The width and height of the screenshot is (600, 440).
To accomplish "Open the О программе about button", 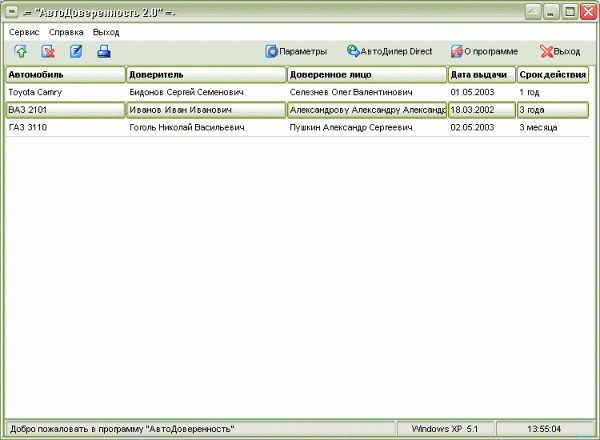I will click(x=483, y=51).
